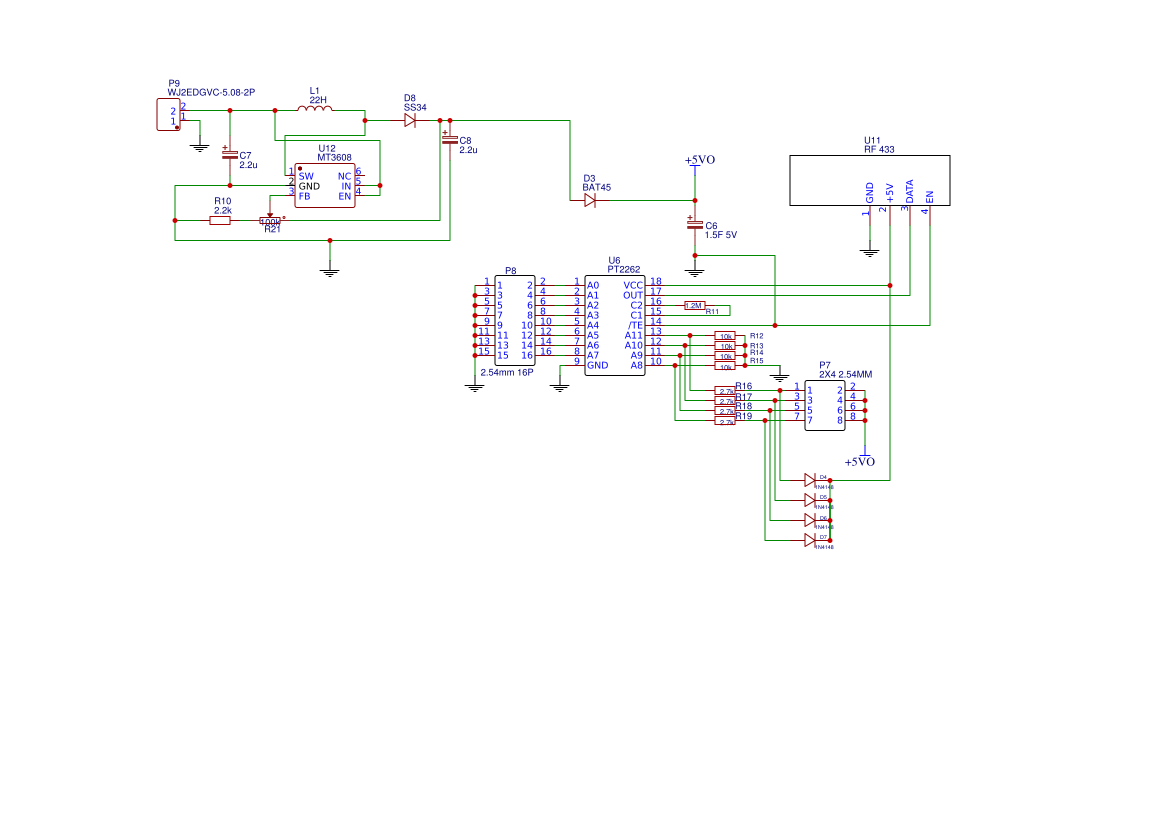Pick the C8 capacitor symbol
The height and width of the screenshot is (827, 1169).
(x=450, y=140)
